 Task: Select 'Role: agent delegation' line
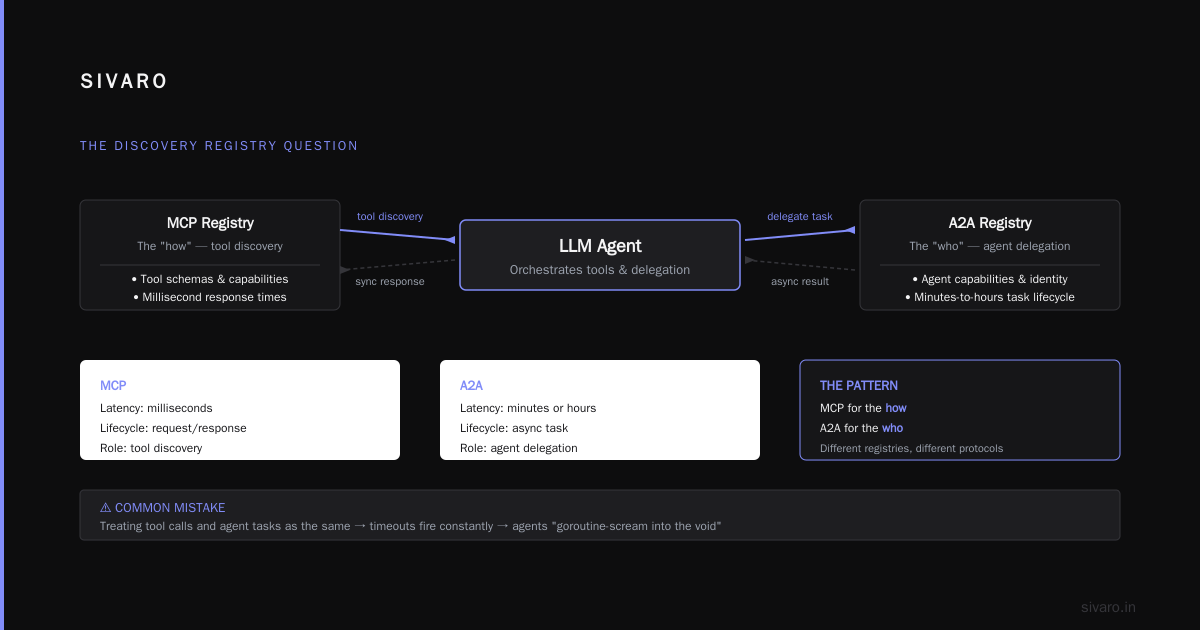(519, 448)
